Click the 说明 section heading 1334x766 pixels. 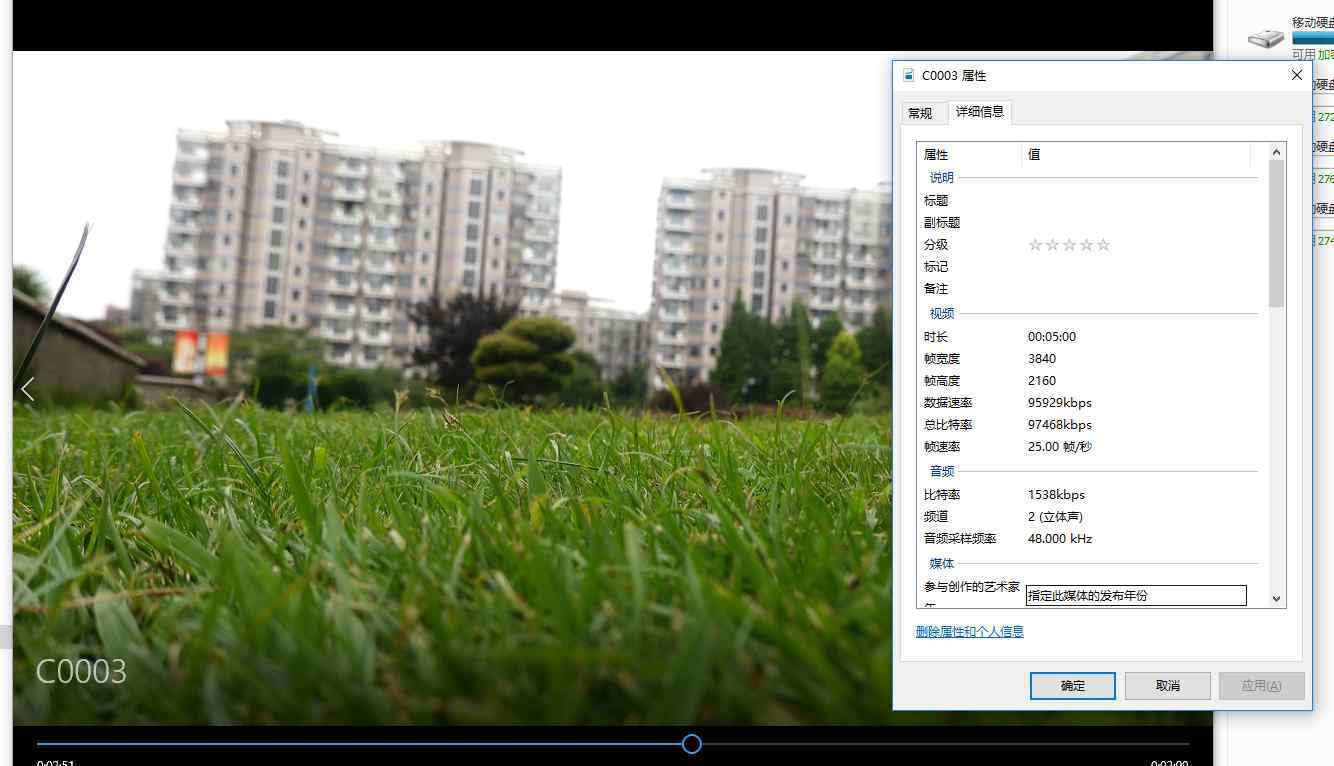coord(942,178)
